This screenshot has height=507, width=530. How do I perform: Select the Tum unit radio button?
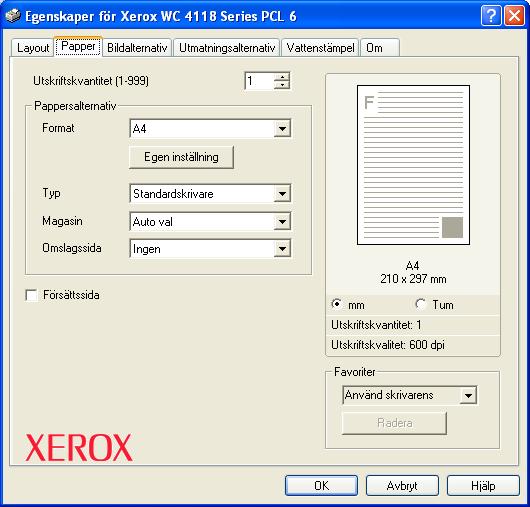[x=421, y=304]
